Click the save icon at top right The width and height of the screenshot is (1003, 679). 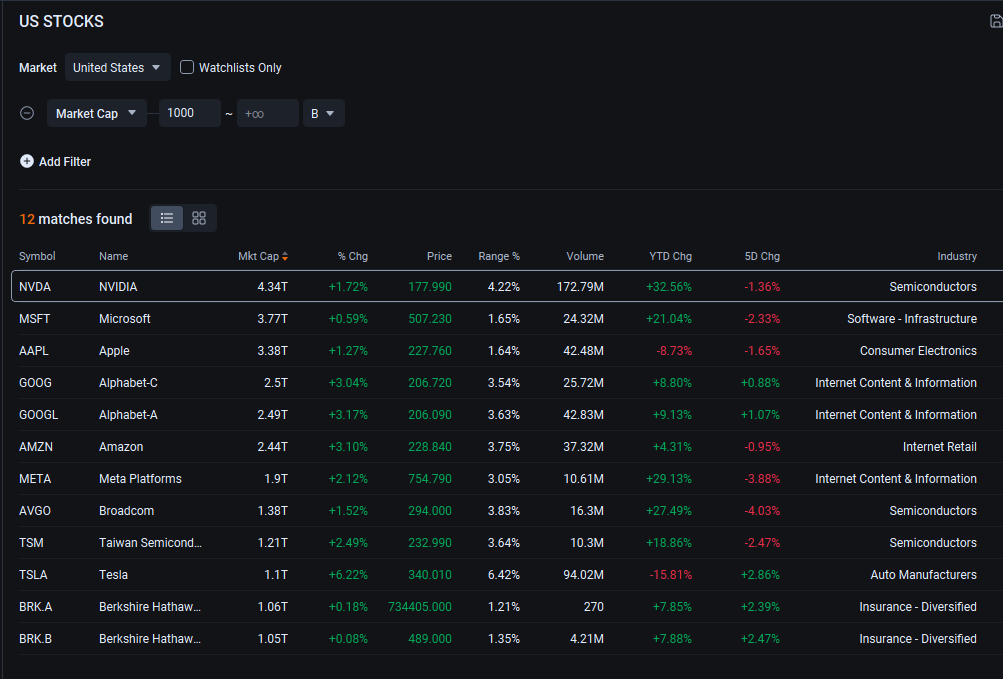[x=995, y=21]
